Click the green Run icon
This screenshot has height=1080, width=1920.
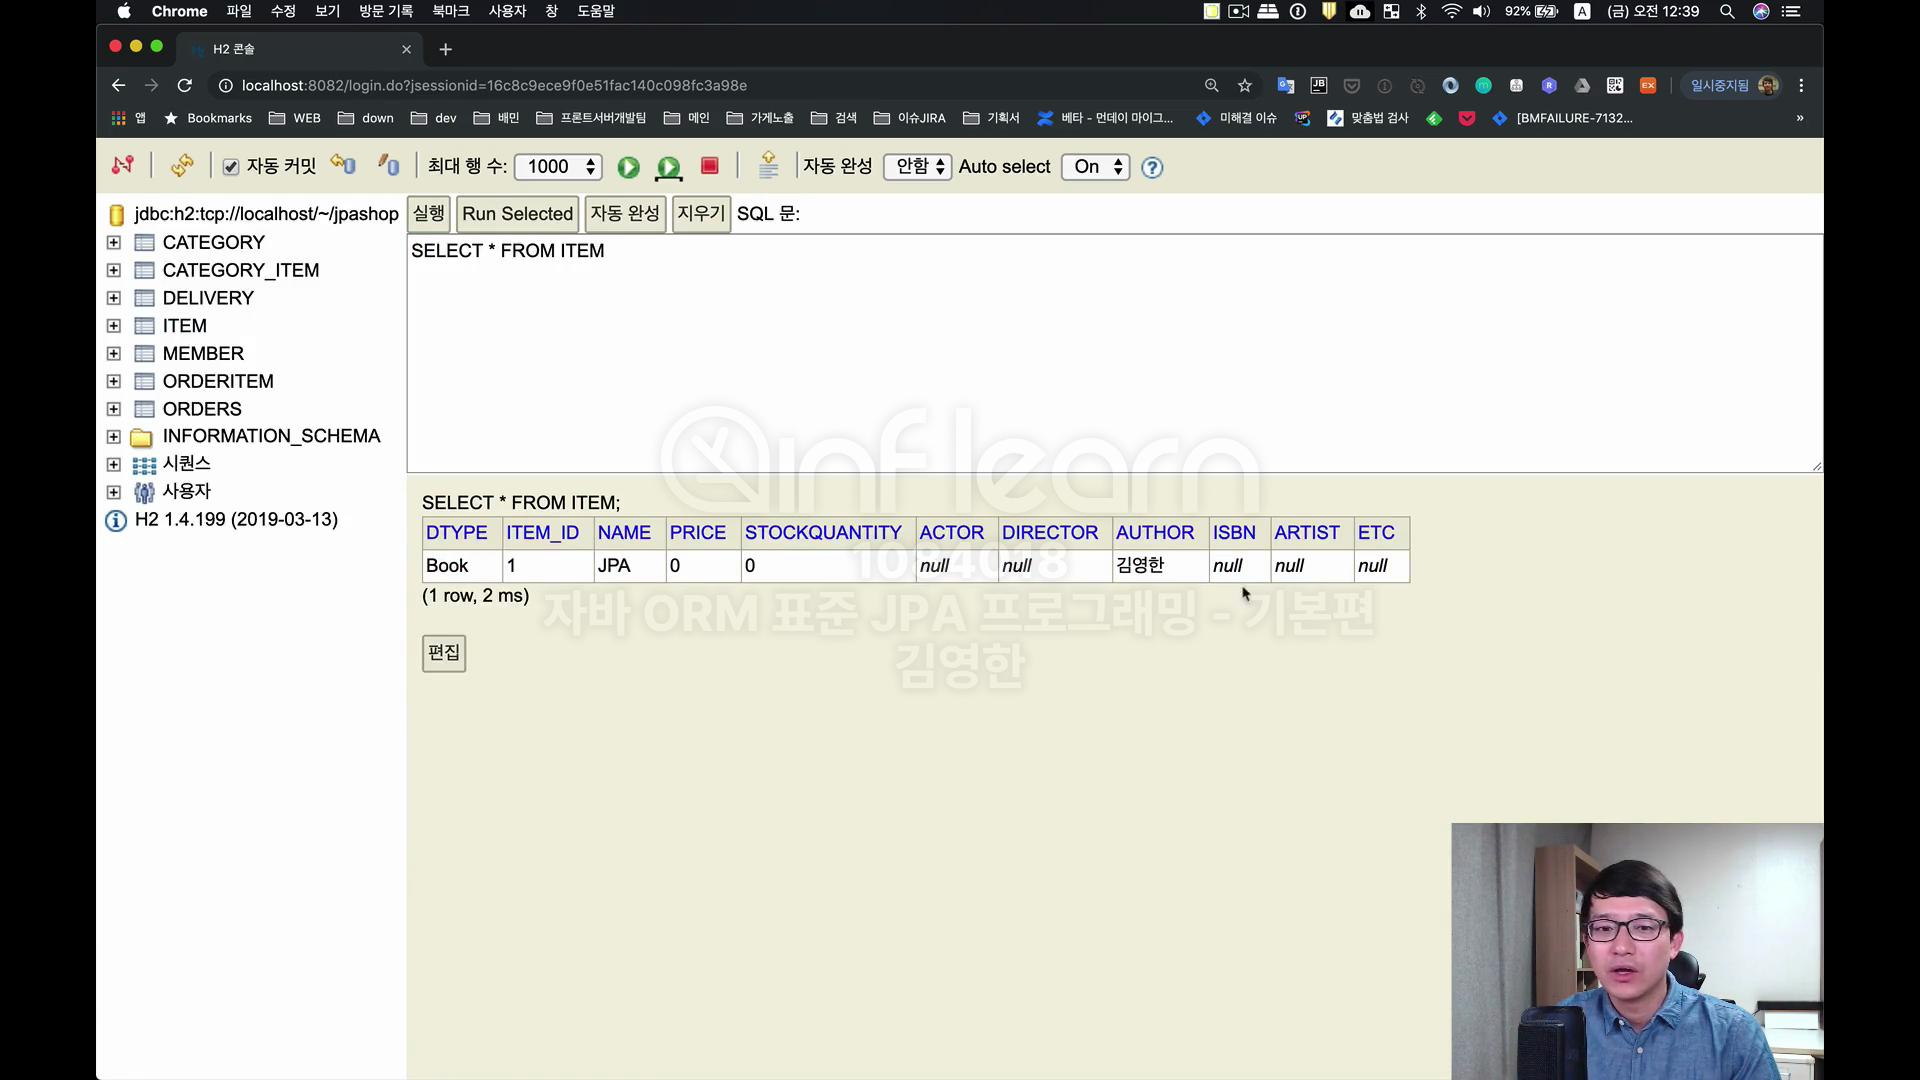pyautogui.click(x=628, y=167)
